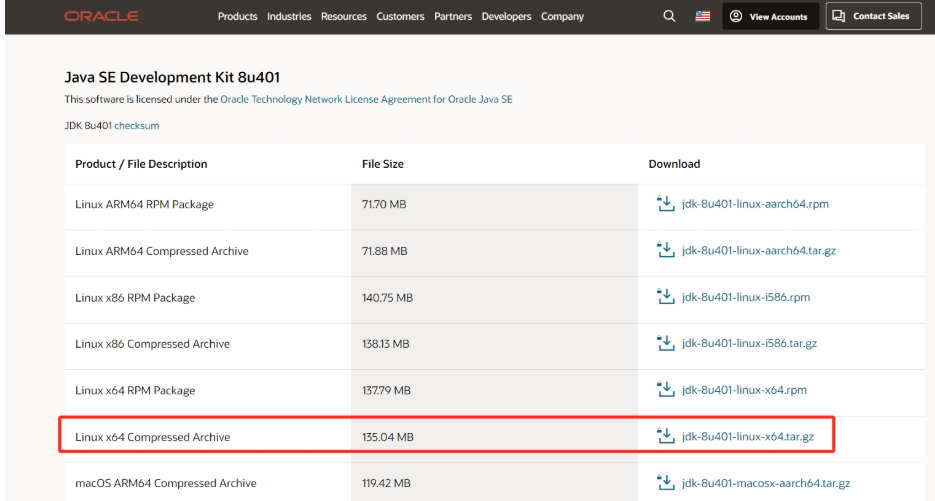Select the Linux x86 RPM Package description
Screen dimensions: 935x501
tap(135, 298)
